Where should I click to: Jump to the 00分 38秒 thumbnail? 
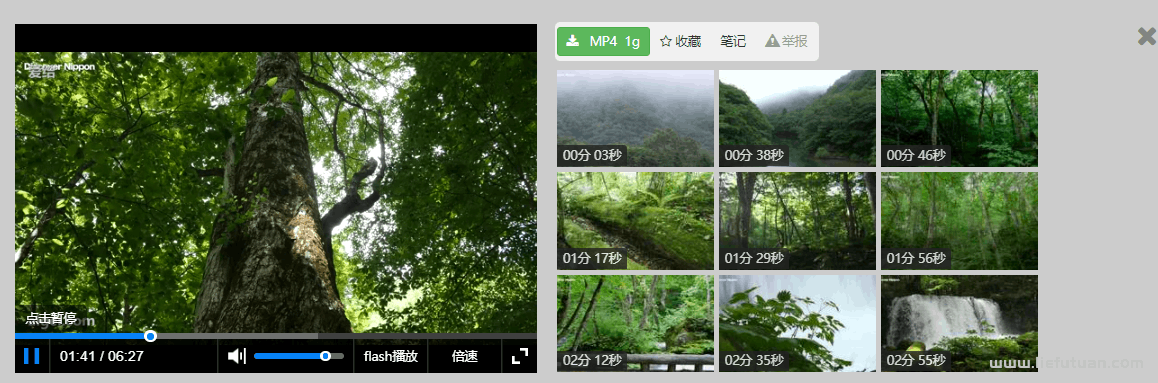pos(798,119)
